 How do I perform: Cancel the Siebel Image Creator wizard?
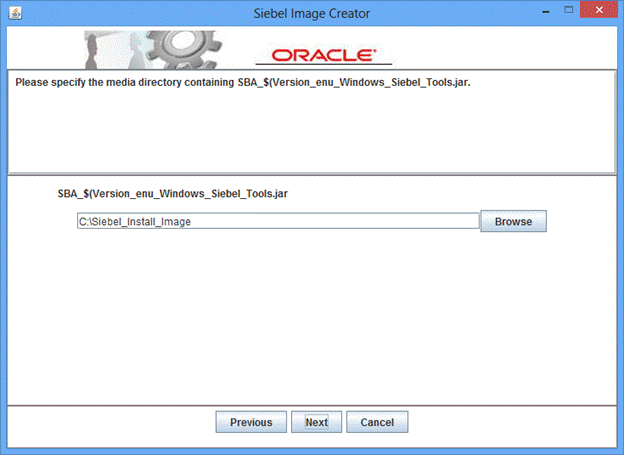point(377,422)
